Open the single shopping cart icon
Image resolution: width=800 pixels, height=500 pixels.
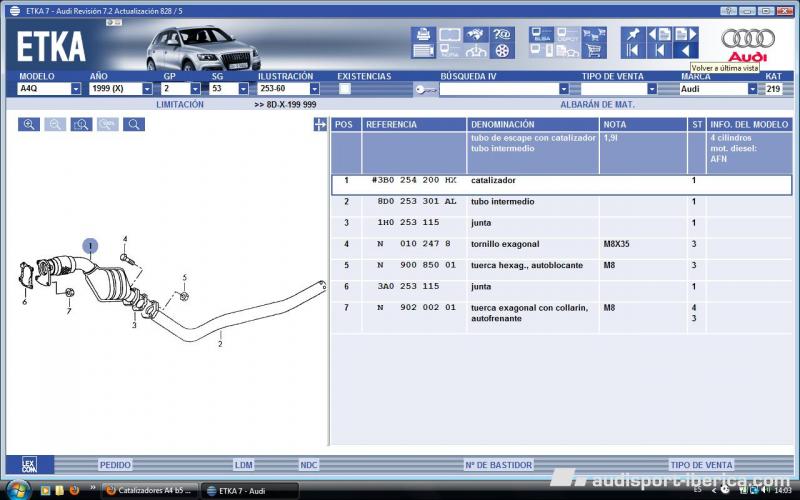[x=594, y=51]
